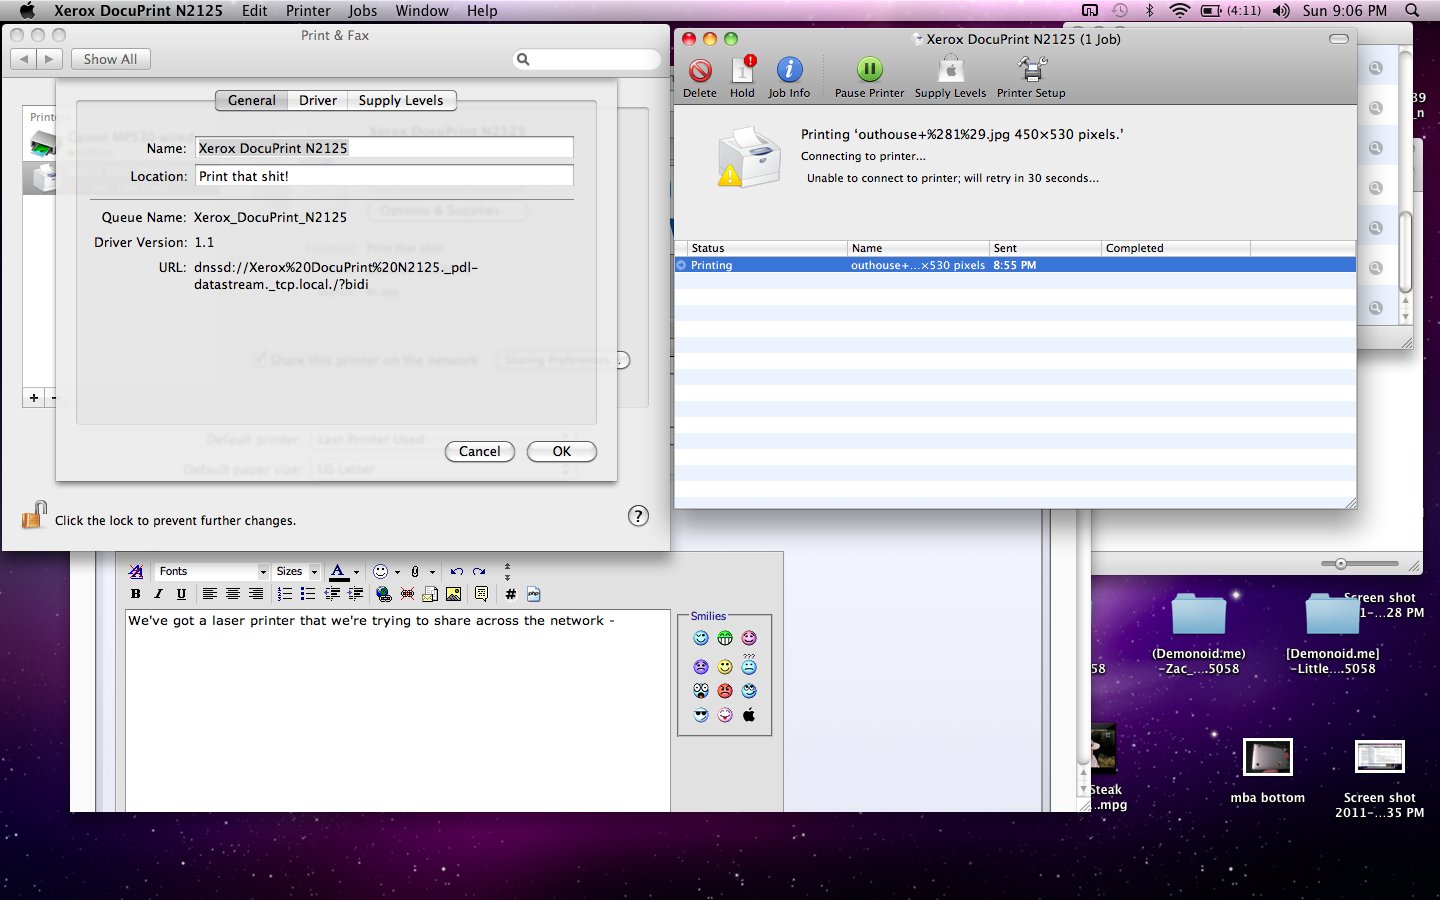This screenshot has width=1440, height=900.
Task: Confirm printer settings with OK
Action: pos(562,452)
